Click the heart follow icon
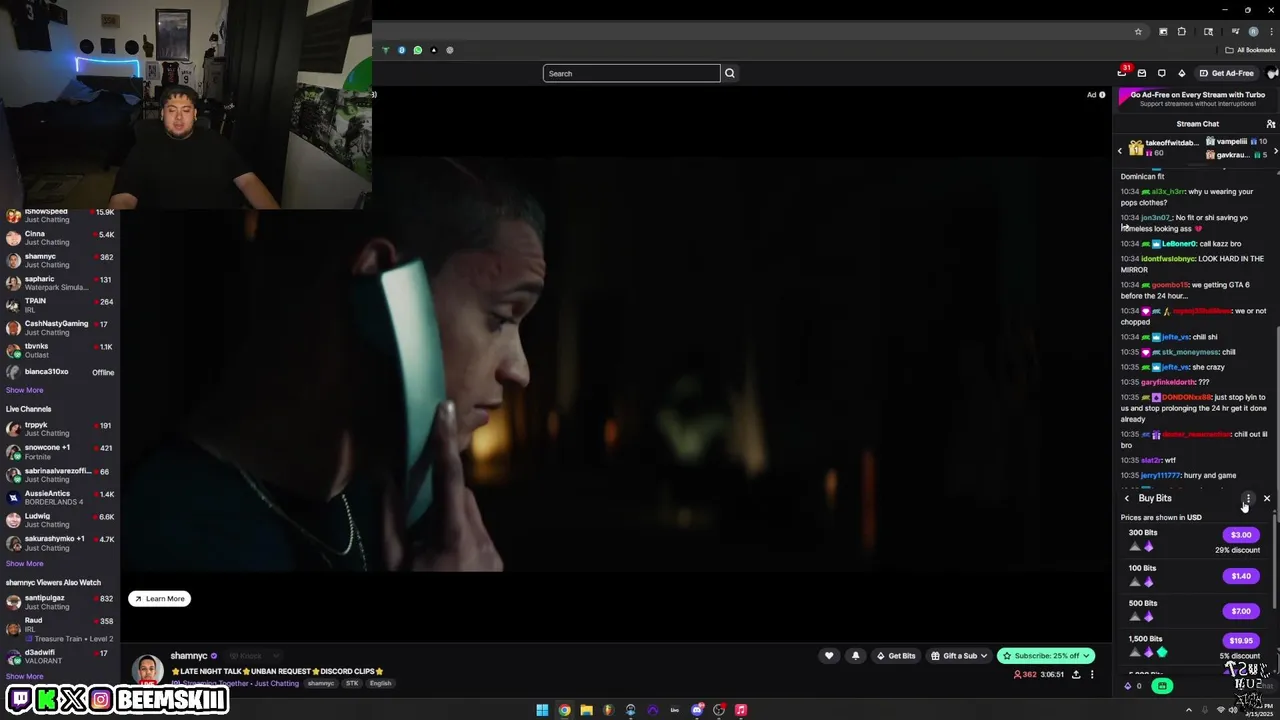 [x=829, y=656]
